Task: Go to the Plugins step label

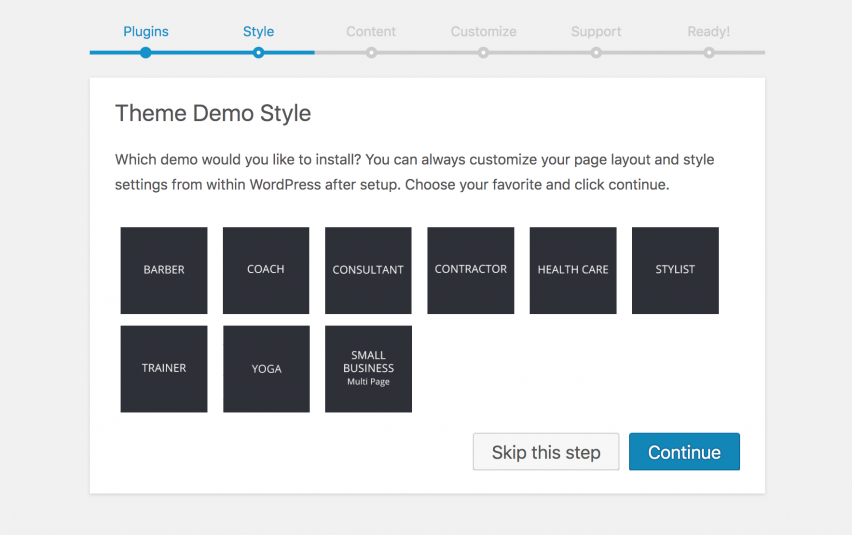Action: click(x=146, y=31)
